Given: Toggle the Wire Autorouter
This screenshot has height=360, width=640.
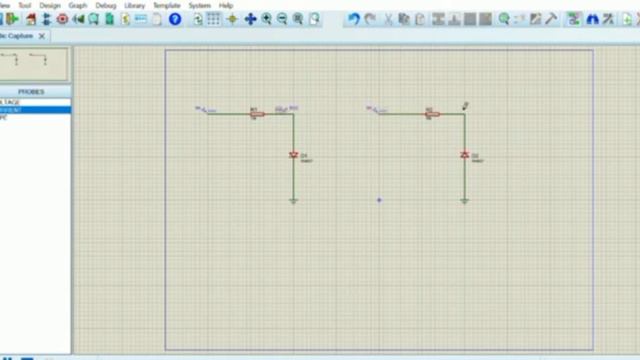Looking at the screenshot, I should coord(573,19).
